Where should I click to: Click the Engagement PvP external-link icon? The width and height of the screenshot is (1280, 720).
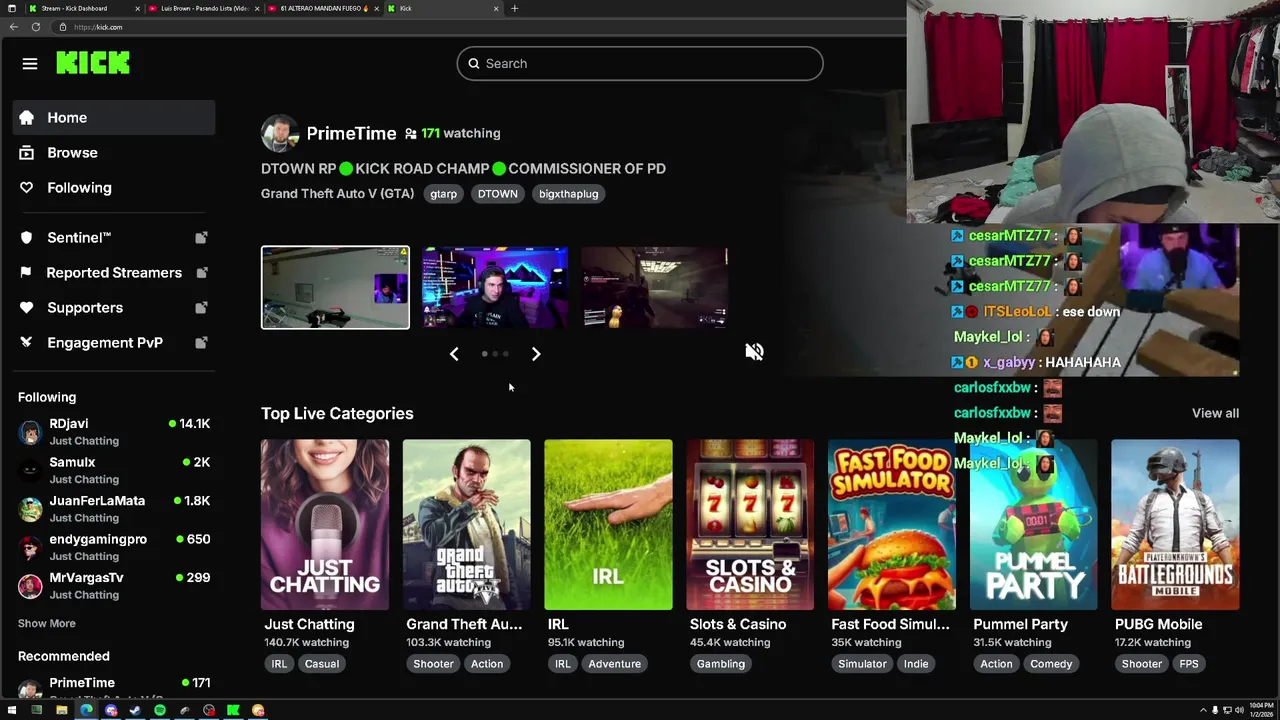coord(201,343)
